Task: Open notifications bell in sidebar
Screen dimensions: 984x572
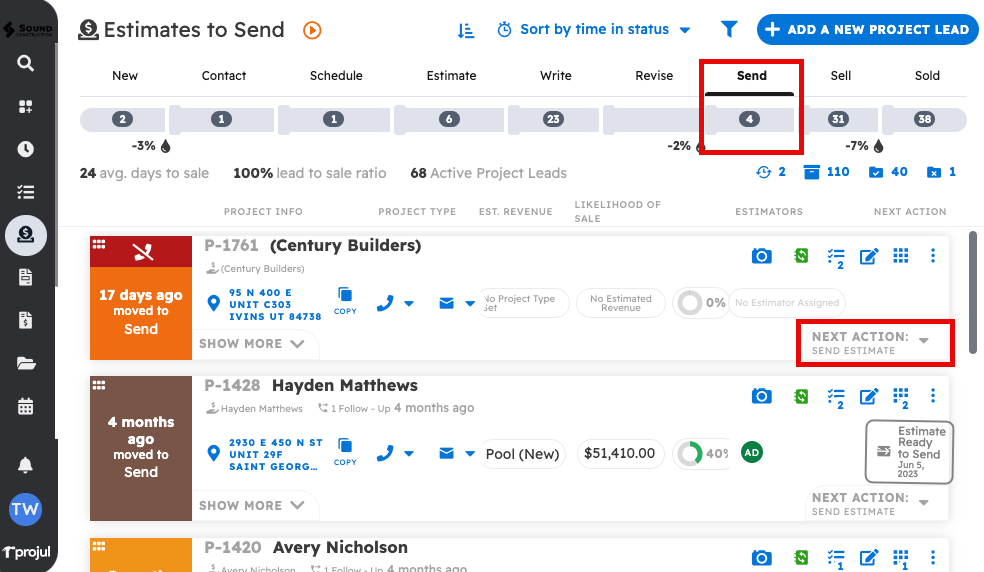Action: point(26,465)
